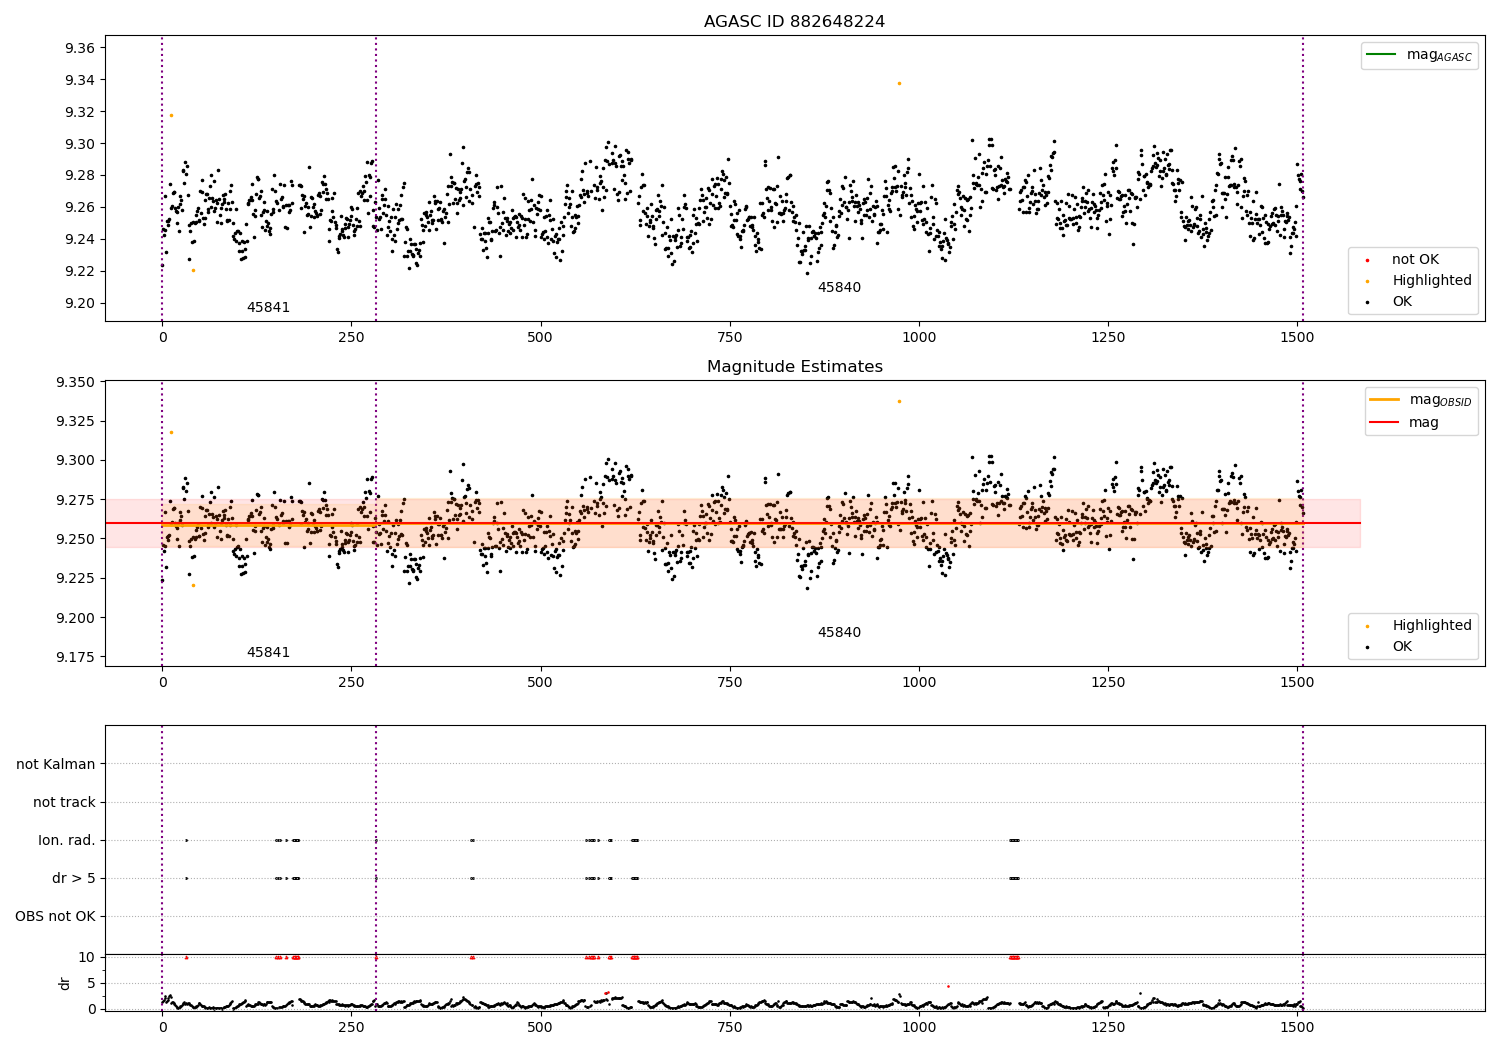Click the 1250 x-axis tick in bottom plot
Screen dimensions: 1500x1050
tap(1108, 1027)
